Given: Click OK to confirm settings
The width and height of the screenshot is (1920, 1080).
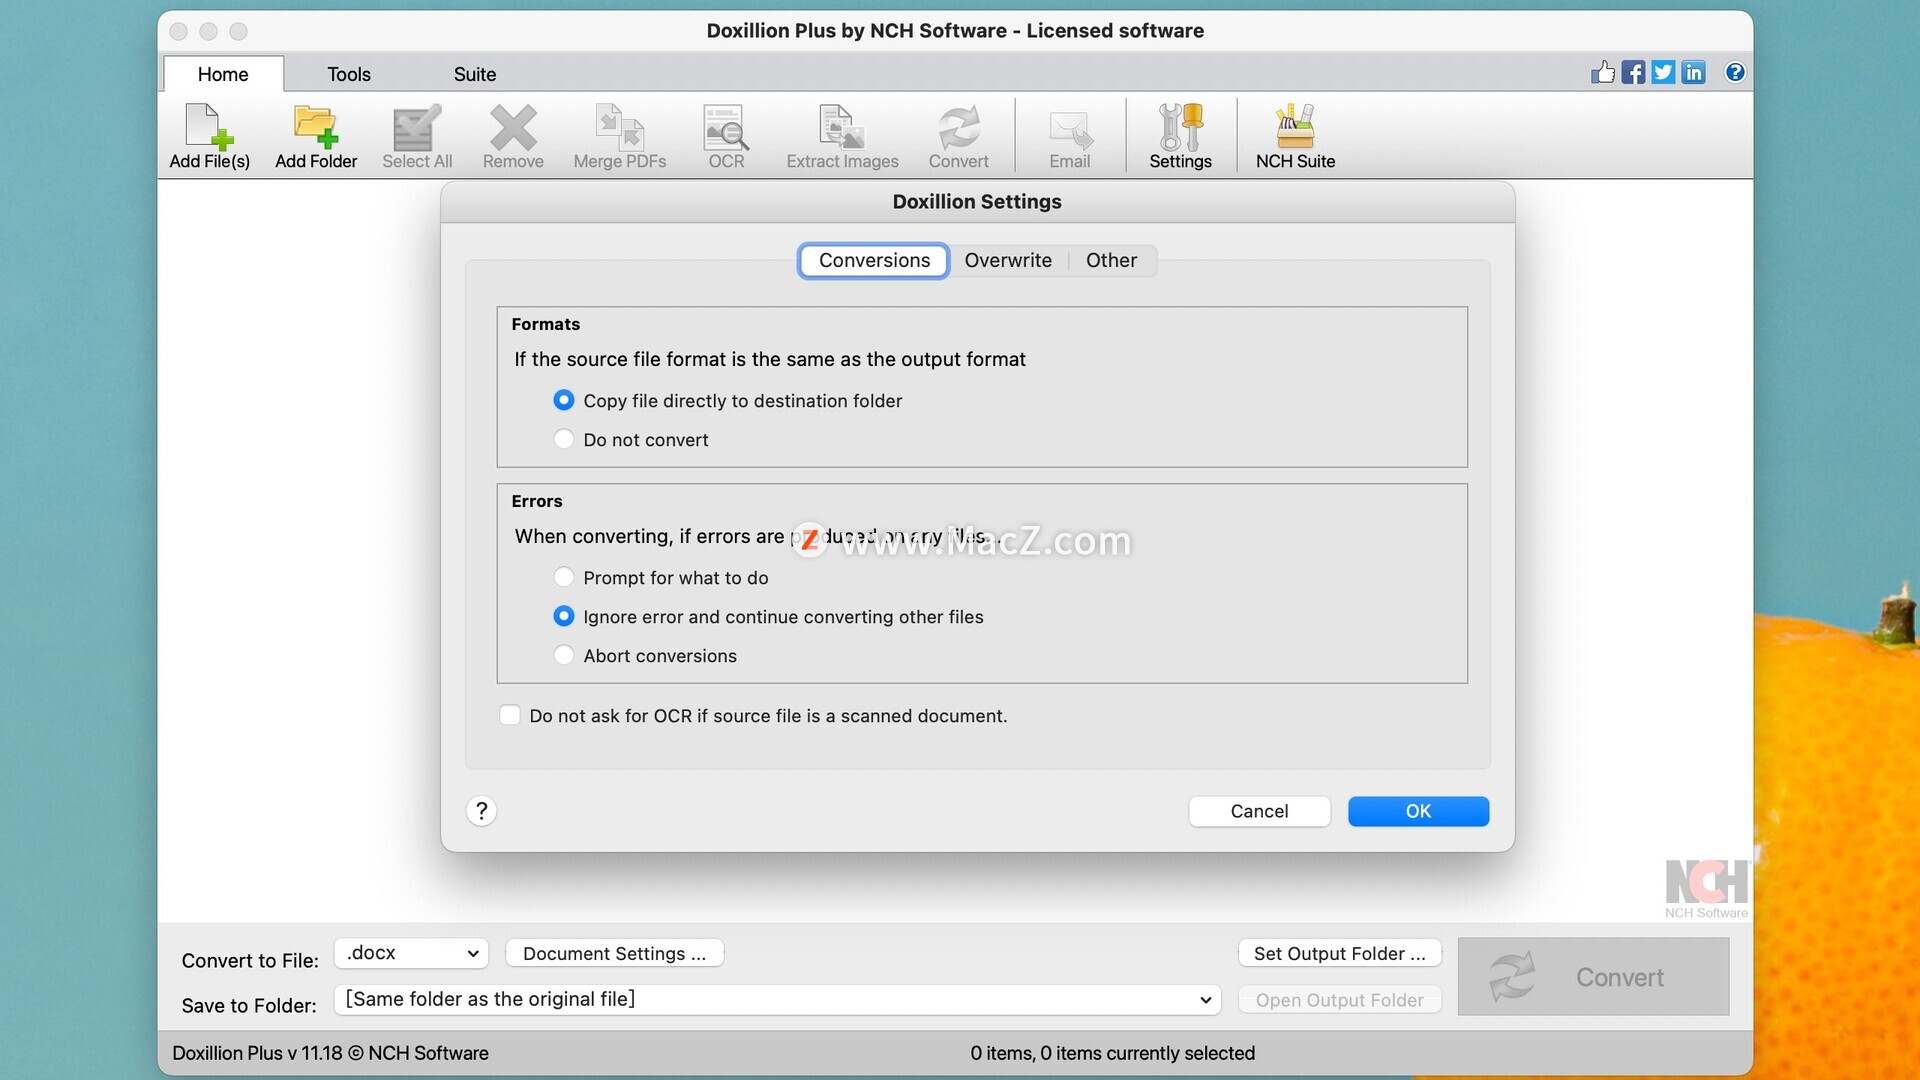Looking at the screenshot, I should coord(1418,811).
